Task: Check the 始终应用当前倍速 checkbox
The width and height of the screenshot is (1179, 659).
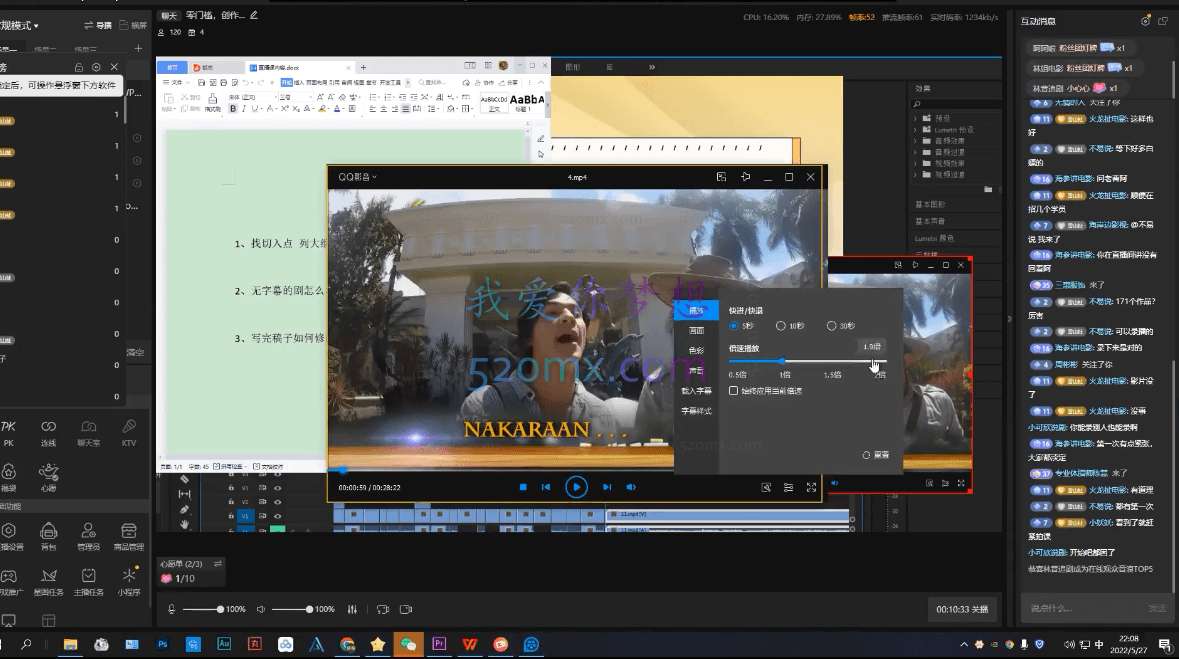Action: coord(734,391)
